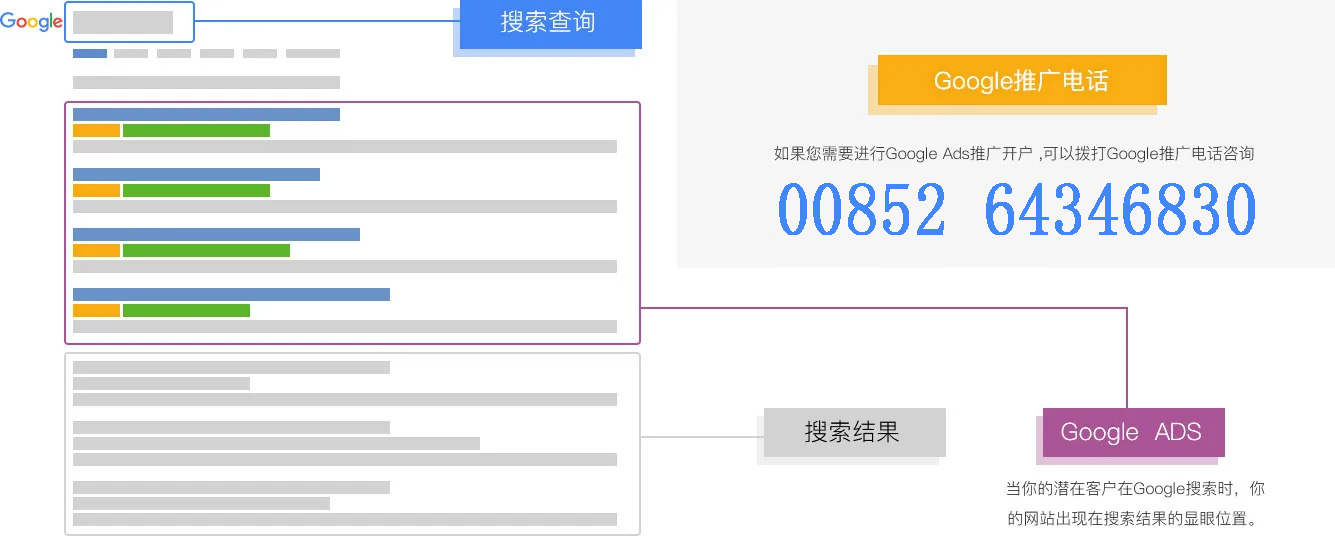Click the last grey tab under search box
Screen dimensions: 1335x536
312,53
